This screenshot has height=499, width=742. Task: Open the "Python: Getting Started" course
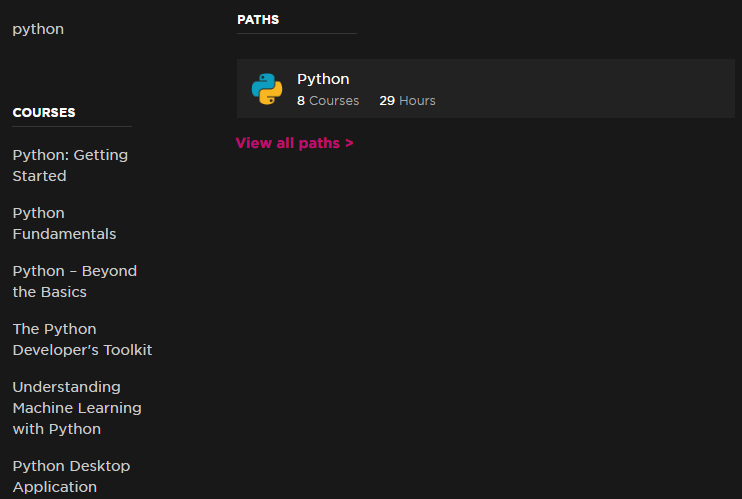pyautogui.click(x=70, y=165)
